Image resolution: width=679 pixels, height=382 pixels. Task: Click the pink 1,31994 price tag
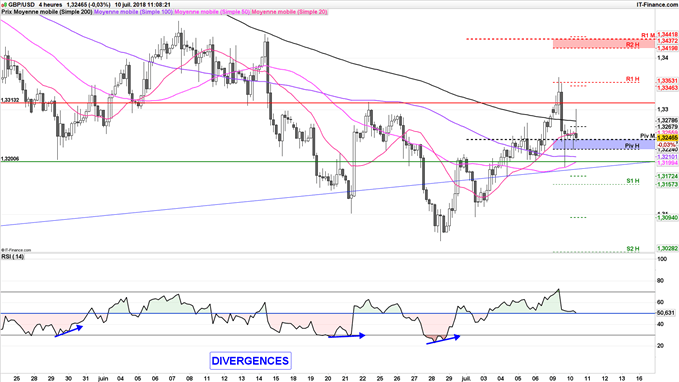(x=667, y=163)
